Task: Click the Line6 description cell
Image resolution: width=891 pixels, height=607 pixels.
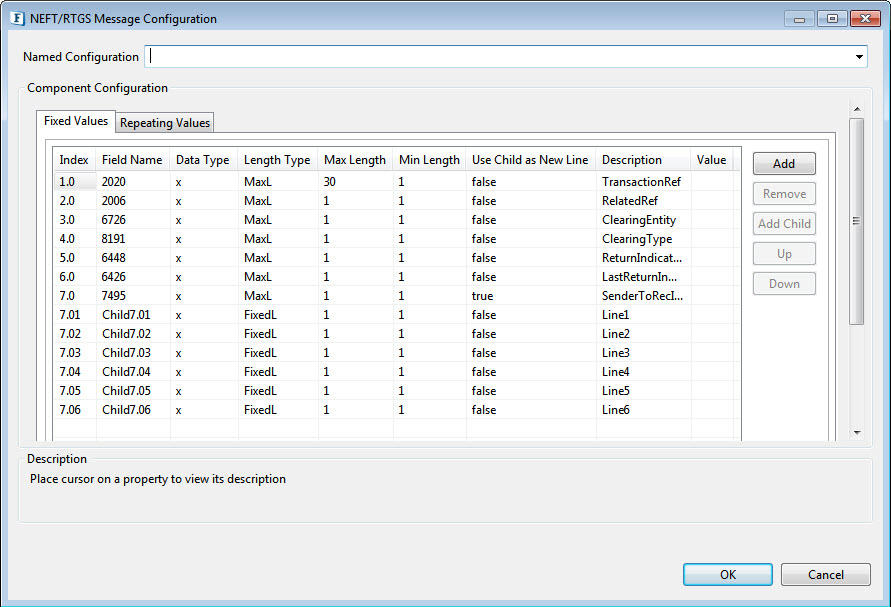Action: pos(615,410)
